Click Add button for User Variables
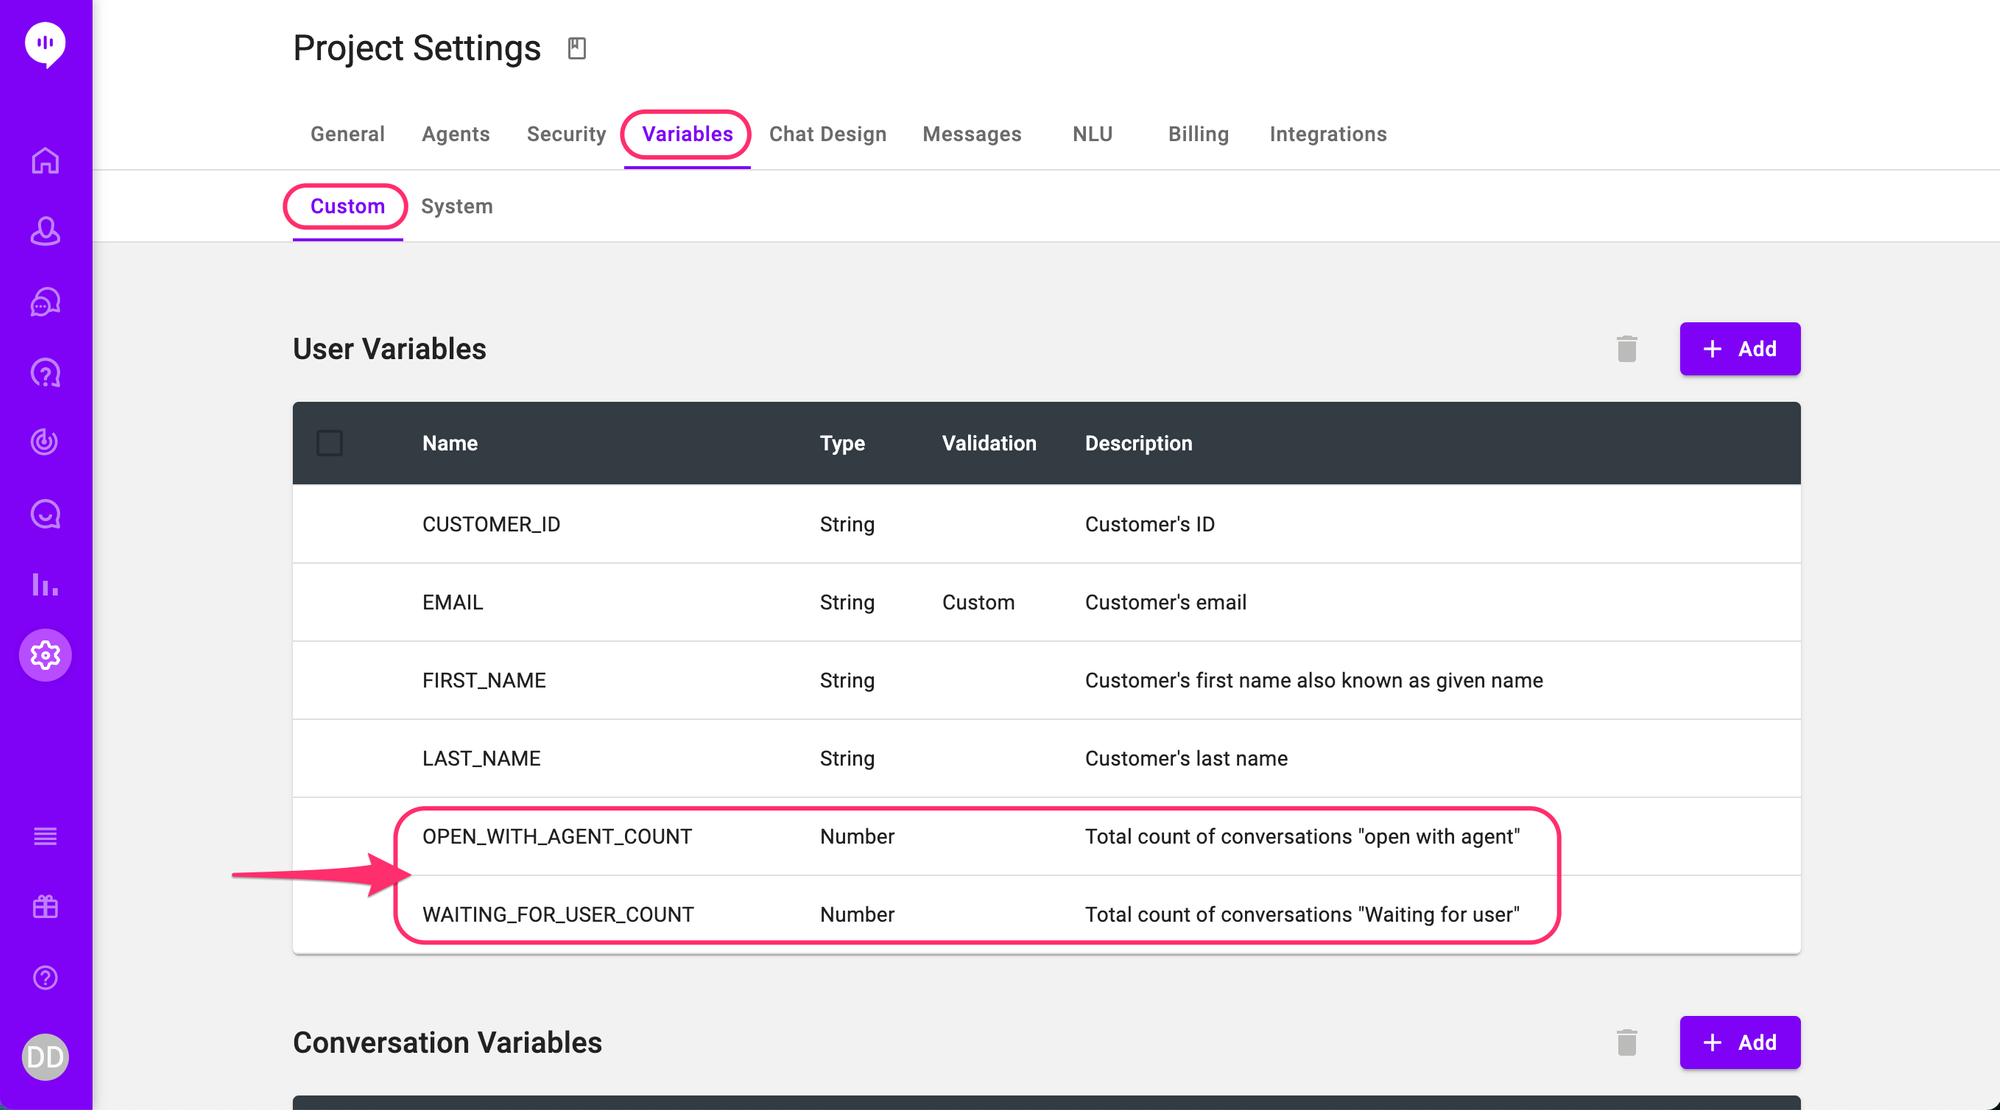Image resolution: width=2000 pixels, height=1110 pixels. [x=1739, y=349]
